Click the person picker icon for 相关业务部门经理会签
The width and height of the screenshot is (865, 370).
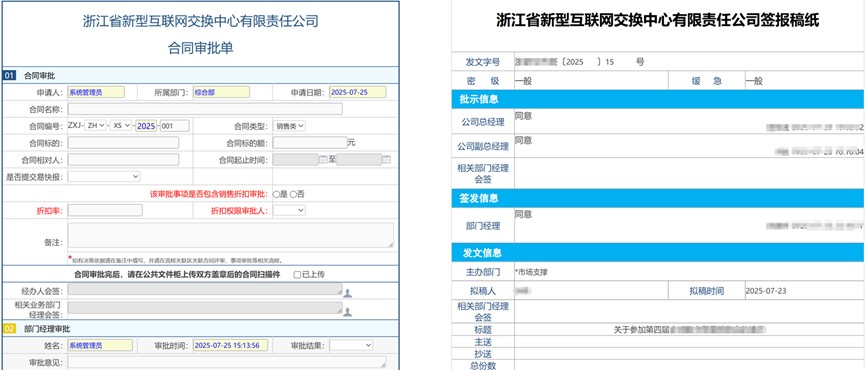click(x=348, y=312)
